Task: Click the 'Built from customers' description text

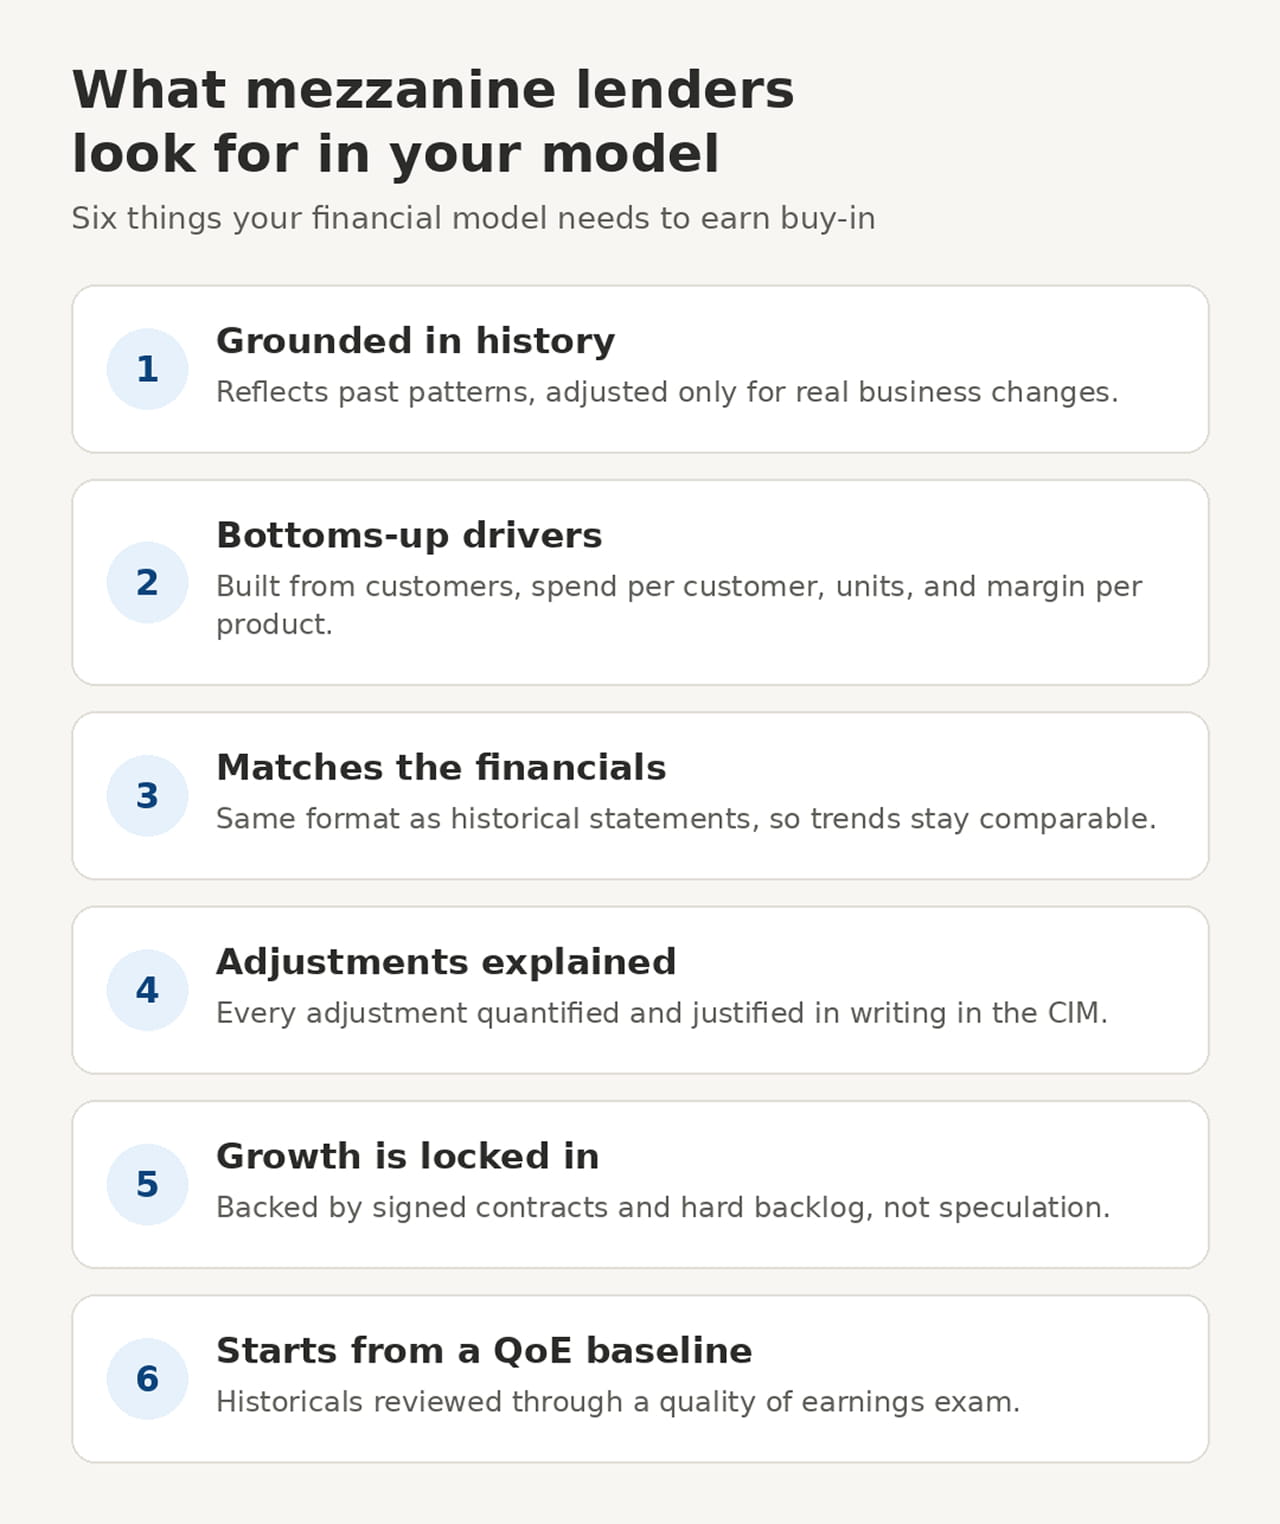Action: tap(679, 605)
